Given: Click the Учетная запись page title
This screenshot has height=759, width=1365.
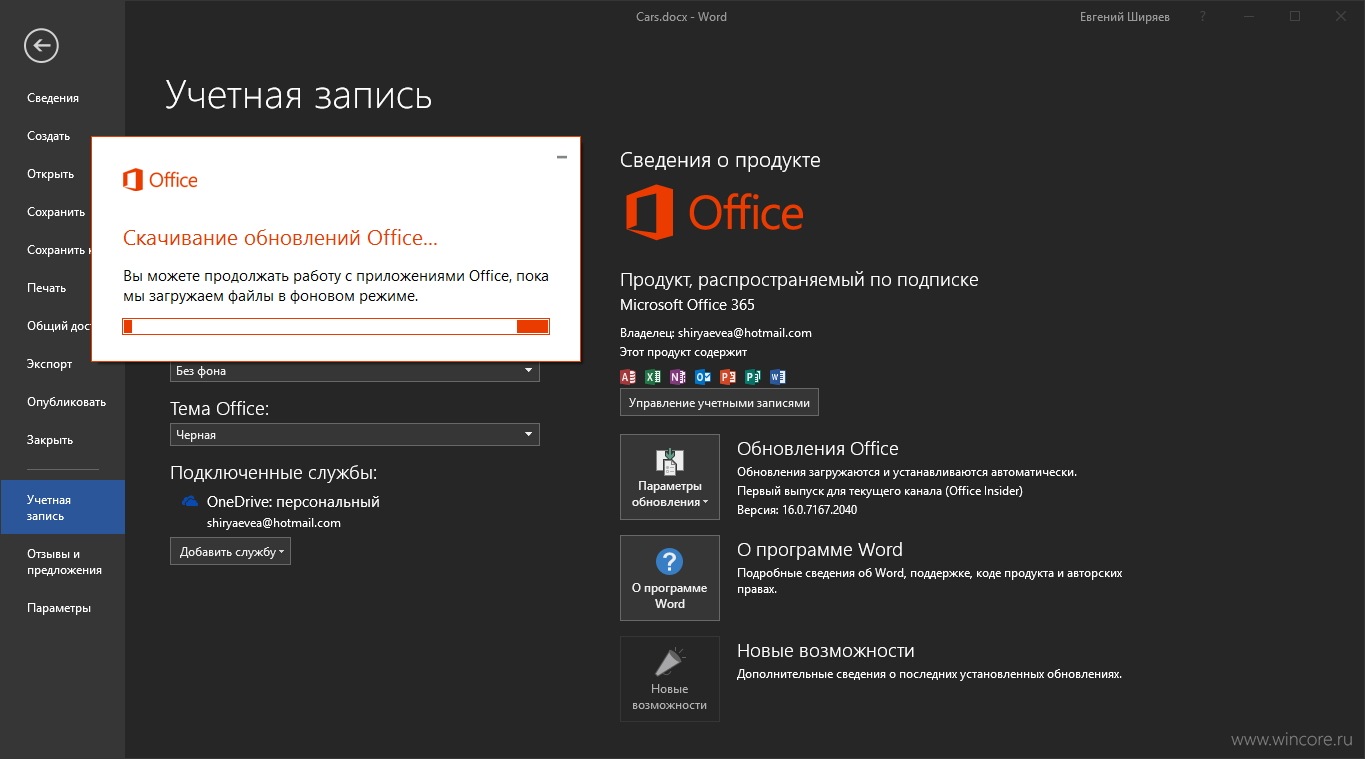Looking at the screenshot, I should (x=299, y=95).
